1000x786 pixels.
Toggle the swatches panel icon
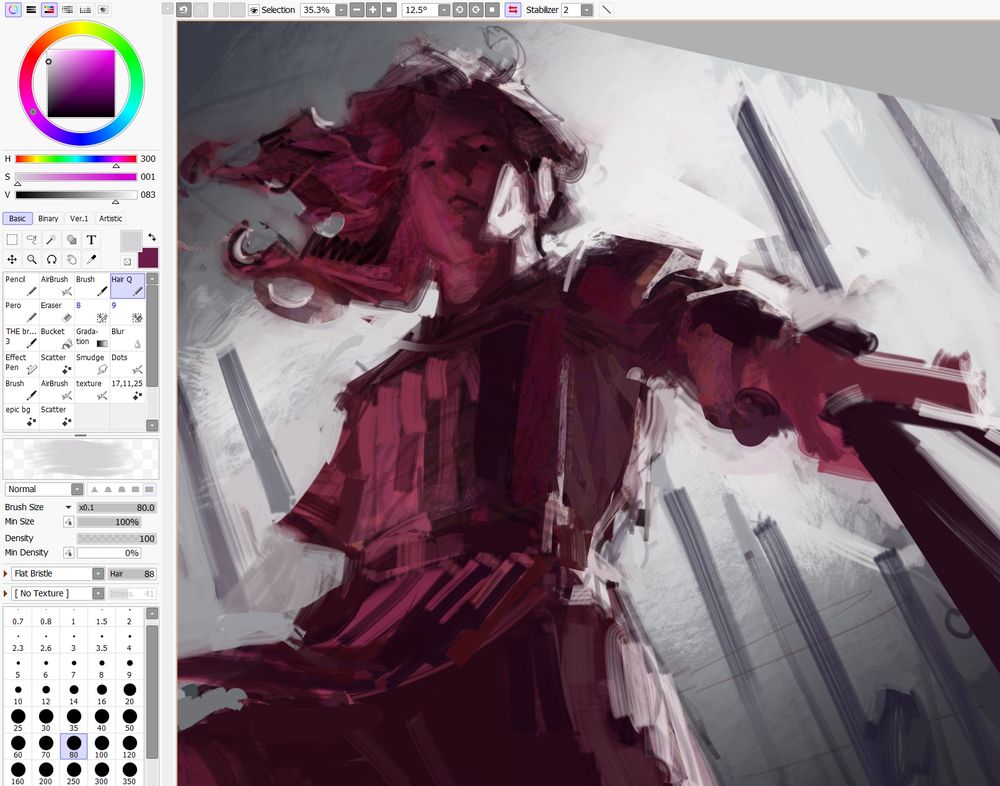tap(85, 10)
